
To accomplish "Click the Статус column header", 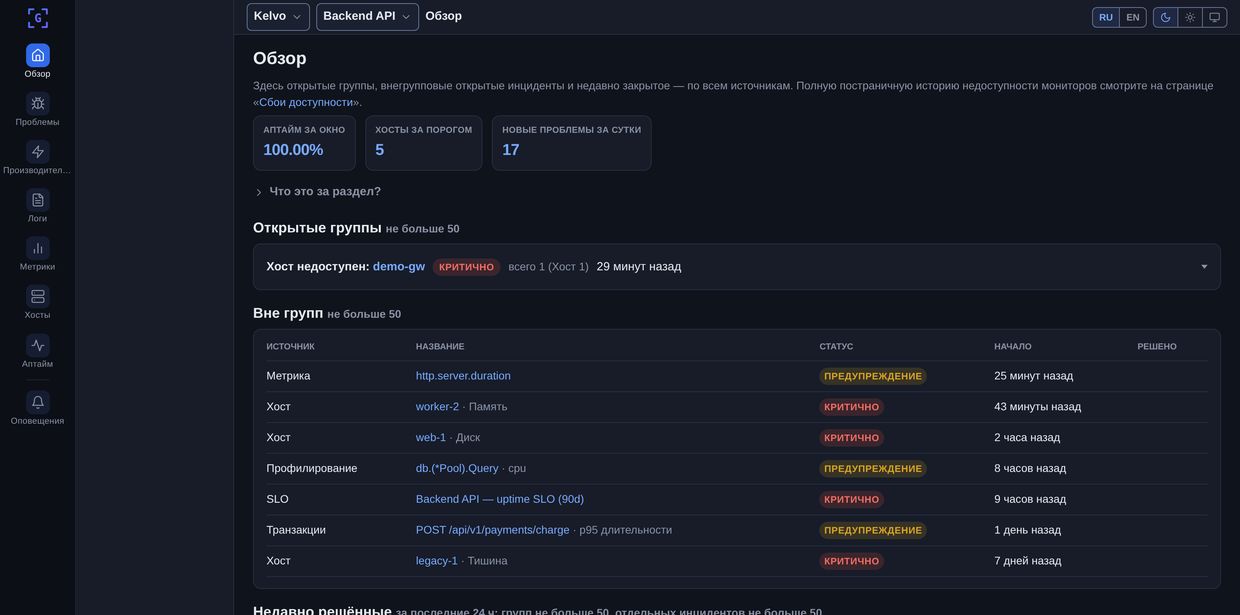I will (837, 347).
